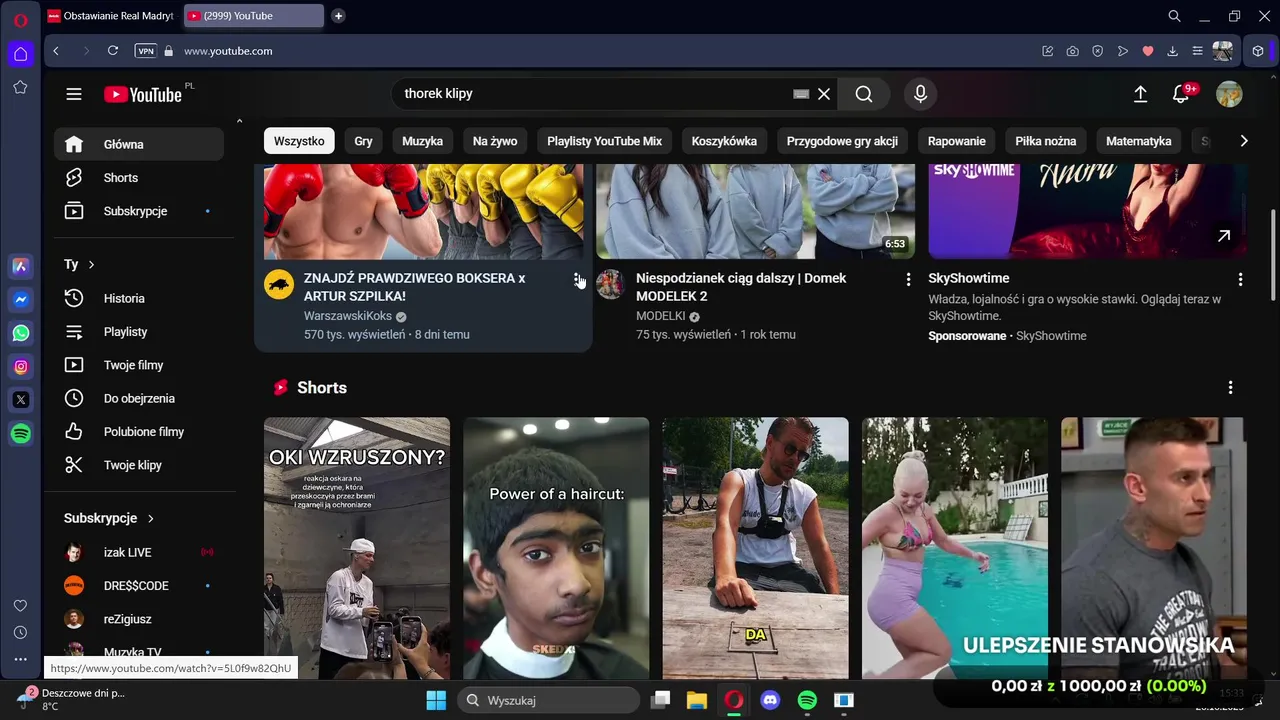1280x720 pixels.
Task: Open the WarszawskiKoks channel name link
Action: point(348,316)
